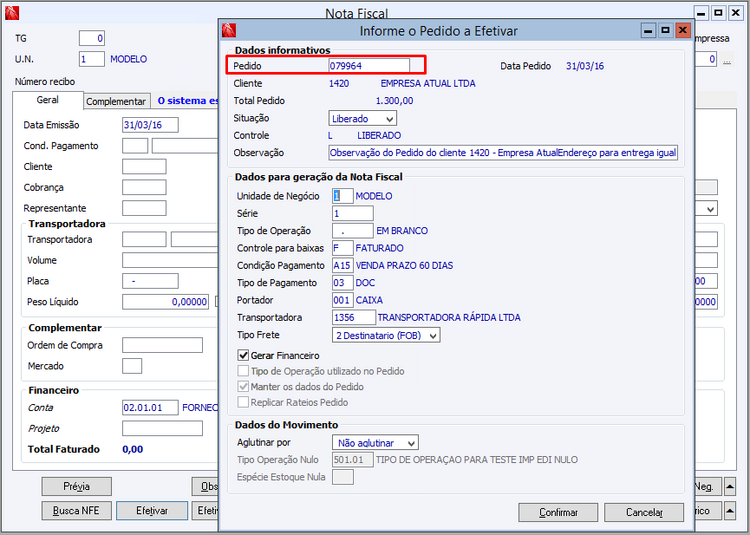Close the Informe o Pedido a Efetivar dialog

pyautogui.click(x=683, y=31)
